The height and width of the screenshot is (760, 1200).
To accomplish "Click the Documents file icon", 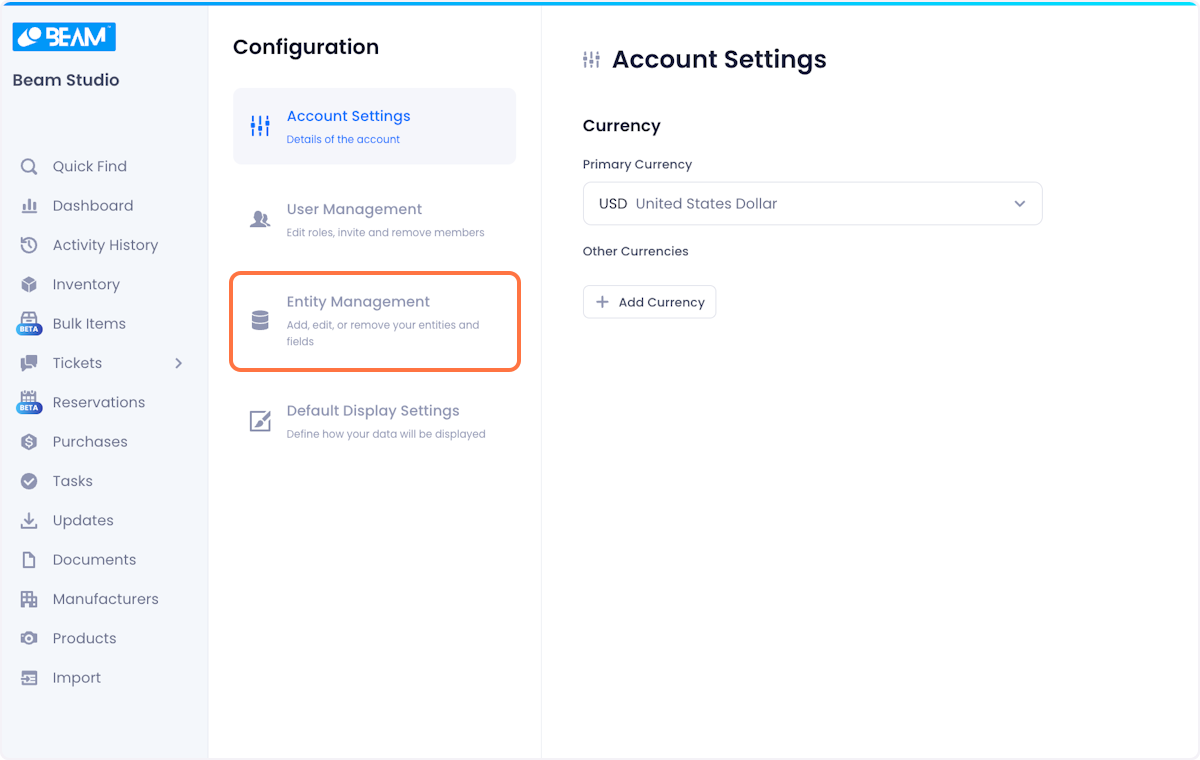I will click(29, 560).
